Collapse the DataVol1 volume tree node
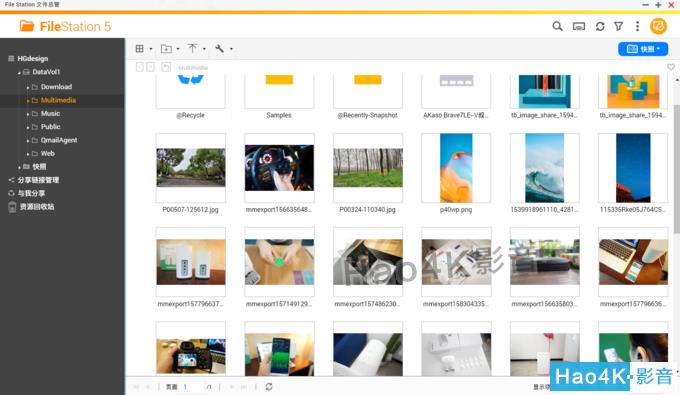680x395 pixels. click(x=19, y=72)
